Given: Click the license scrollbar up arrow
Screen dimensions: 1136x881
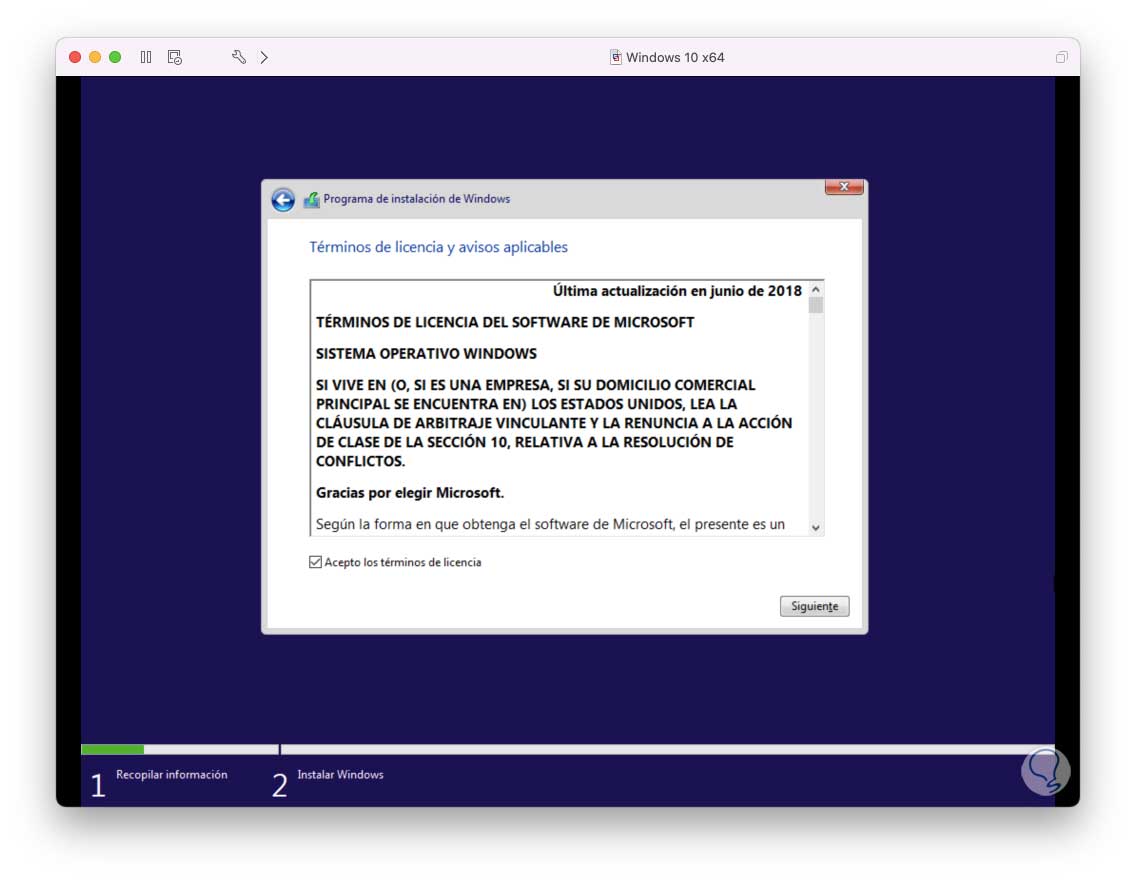Looking at the screenshot, I should (816, 289).
